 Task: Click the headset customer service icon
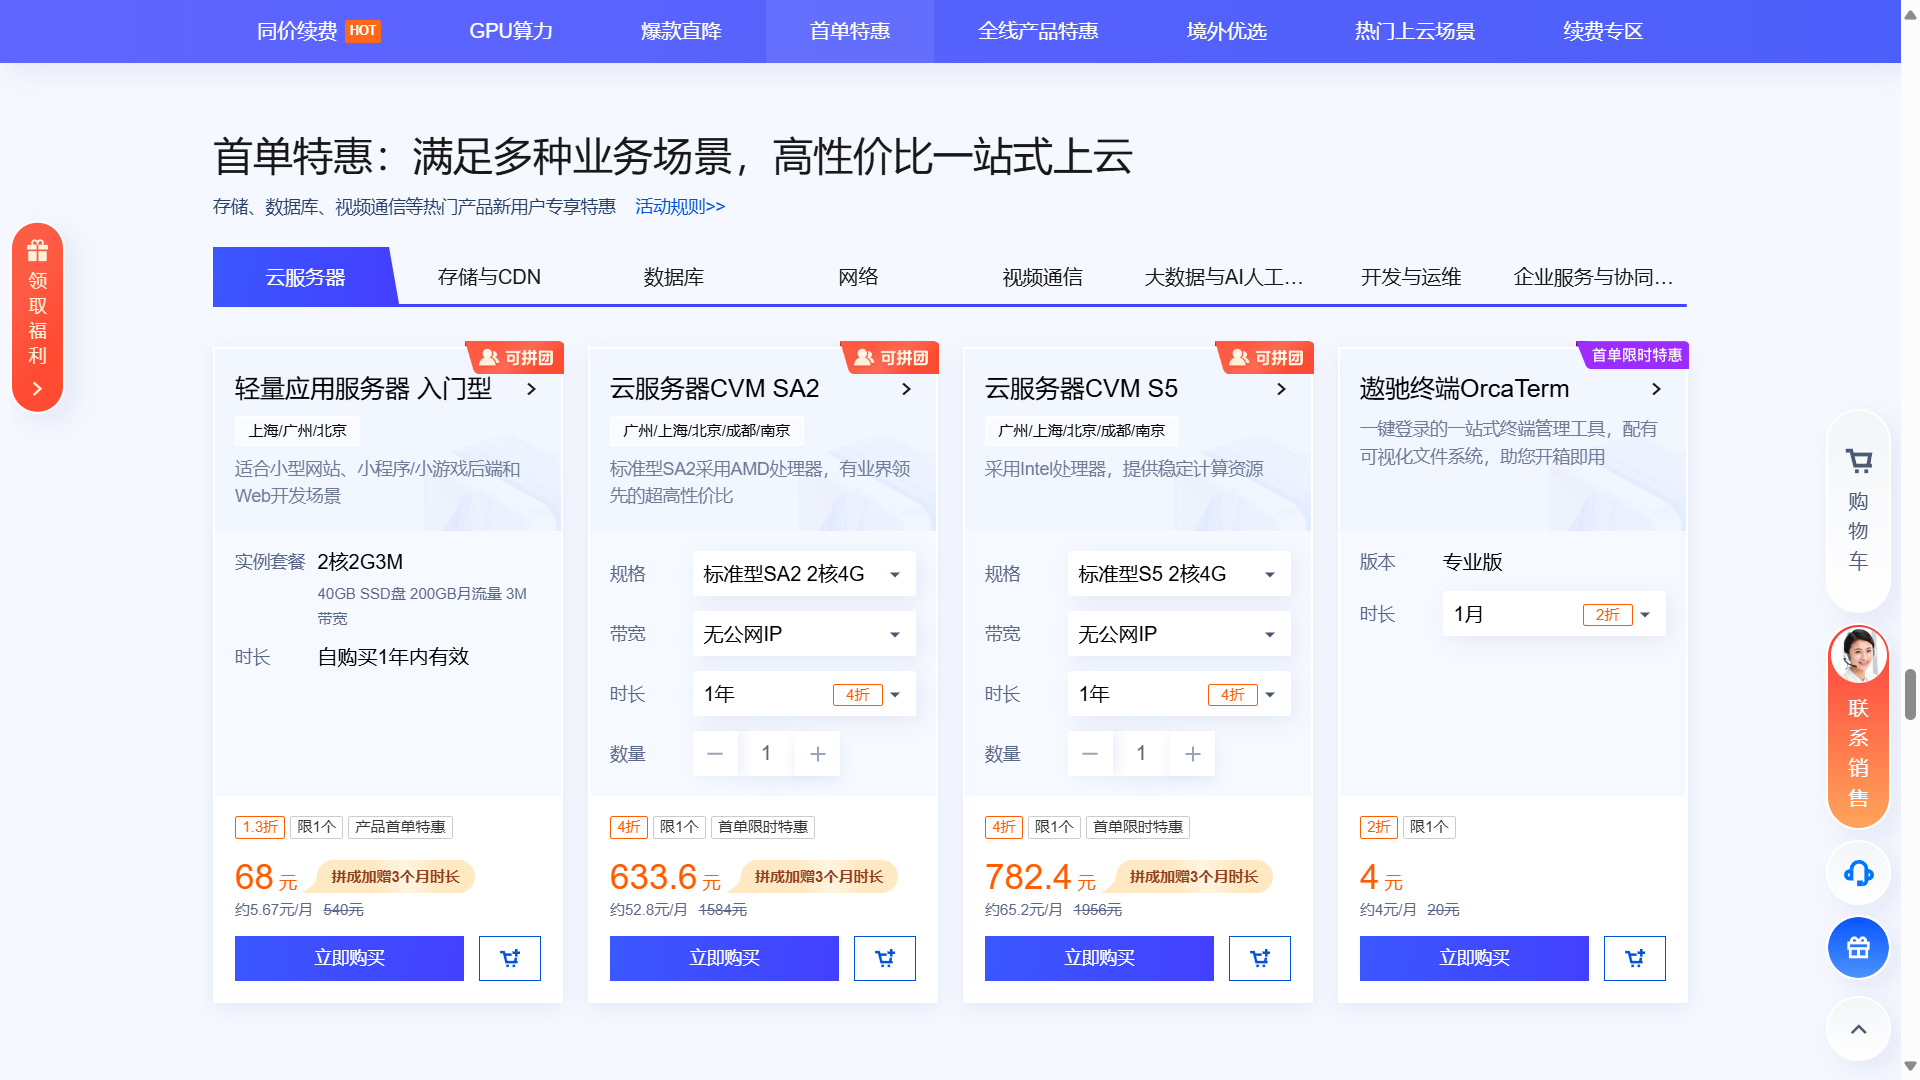pos(1857,873)
